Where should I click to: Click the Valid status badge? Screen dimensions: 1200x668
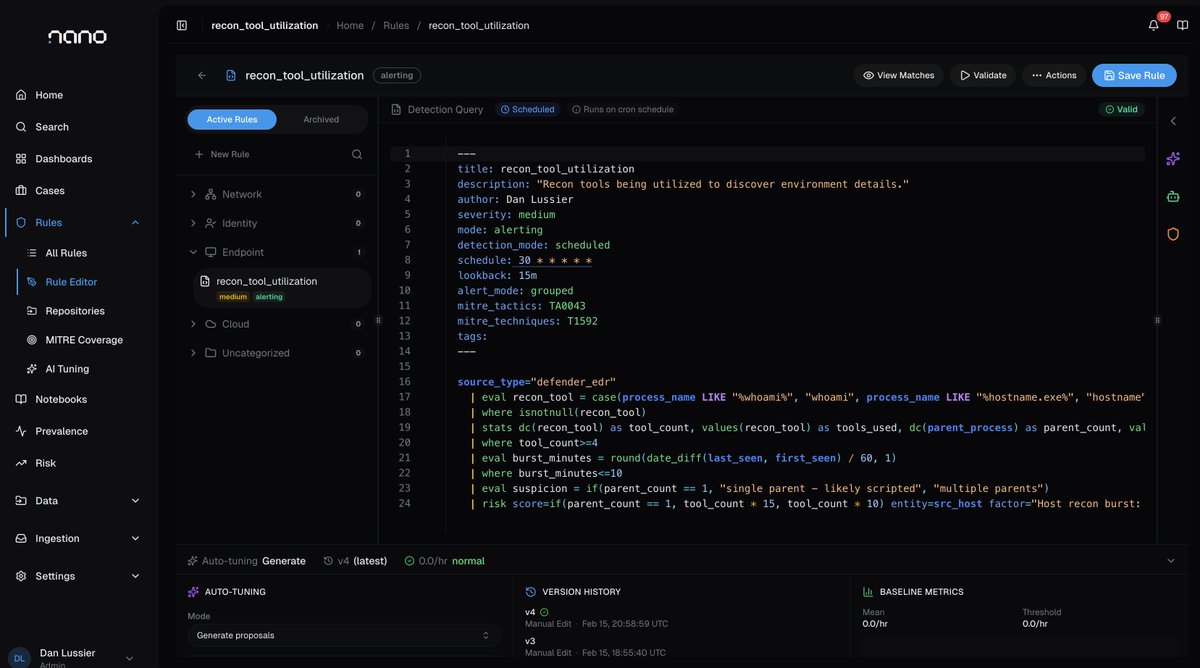[x=1121, y=109]
